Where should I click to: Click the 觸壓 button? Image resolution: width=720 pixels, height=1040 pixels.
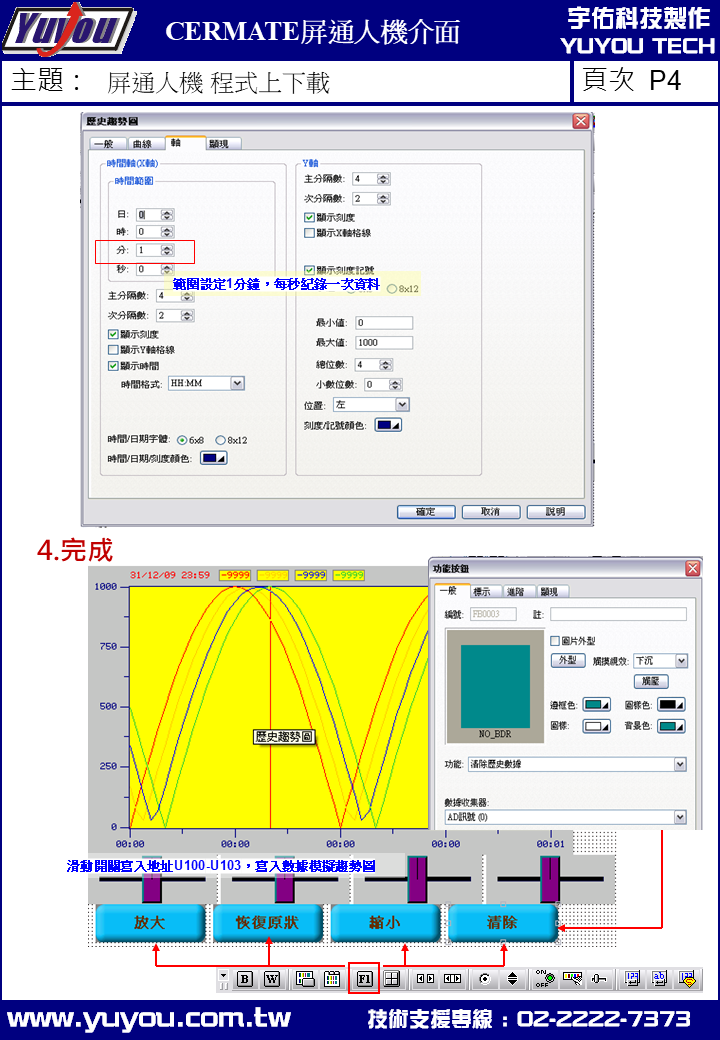coord(651,681)
